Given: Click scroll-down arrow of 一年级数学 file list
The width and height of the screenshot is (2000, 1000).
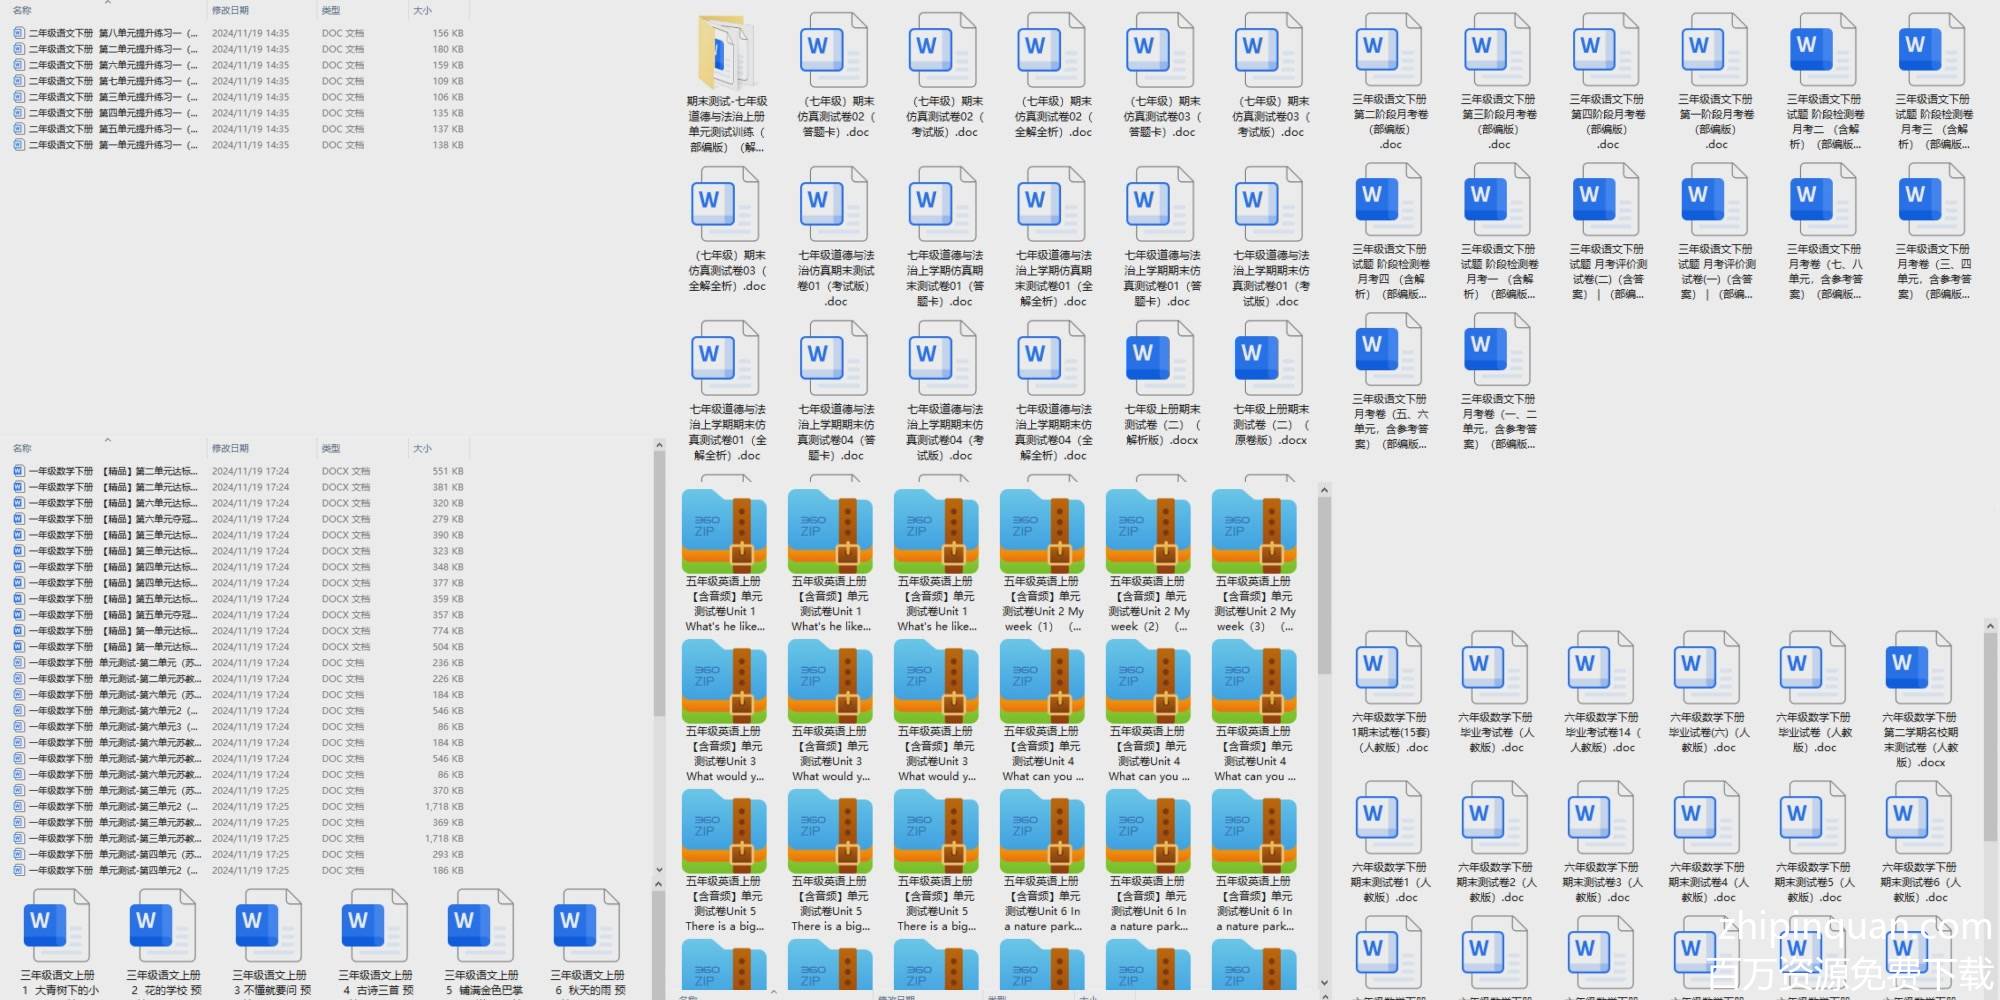Looking at the screenshot, I should (658, 870).
